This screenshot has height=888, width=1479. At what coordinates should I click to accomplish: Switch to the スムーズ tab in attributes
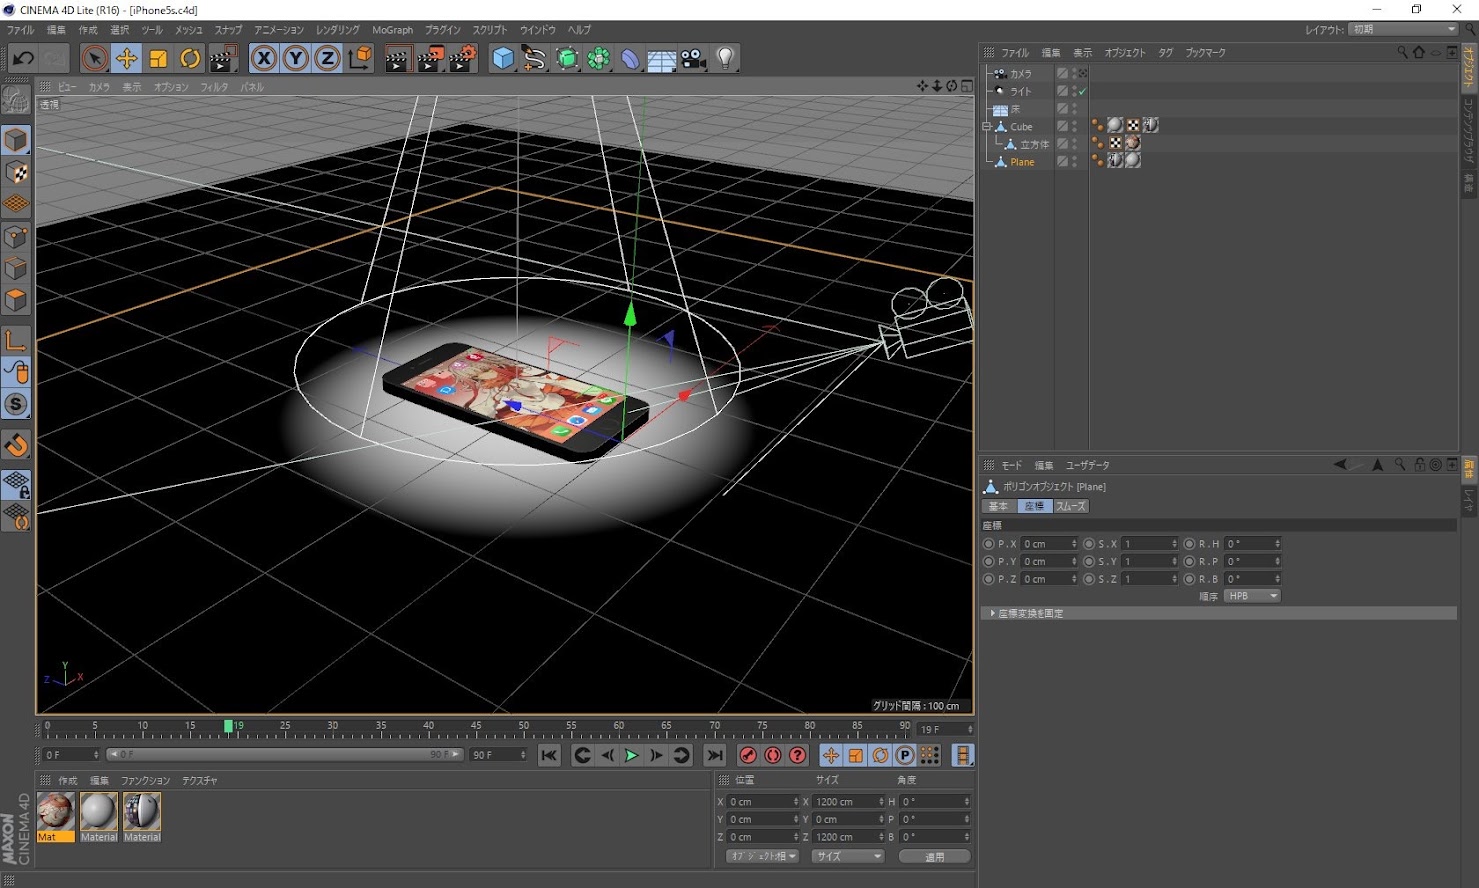coord(1070,506)
